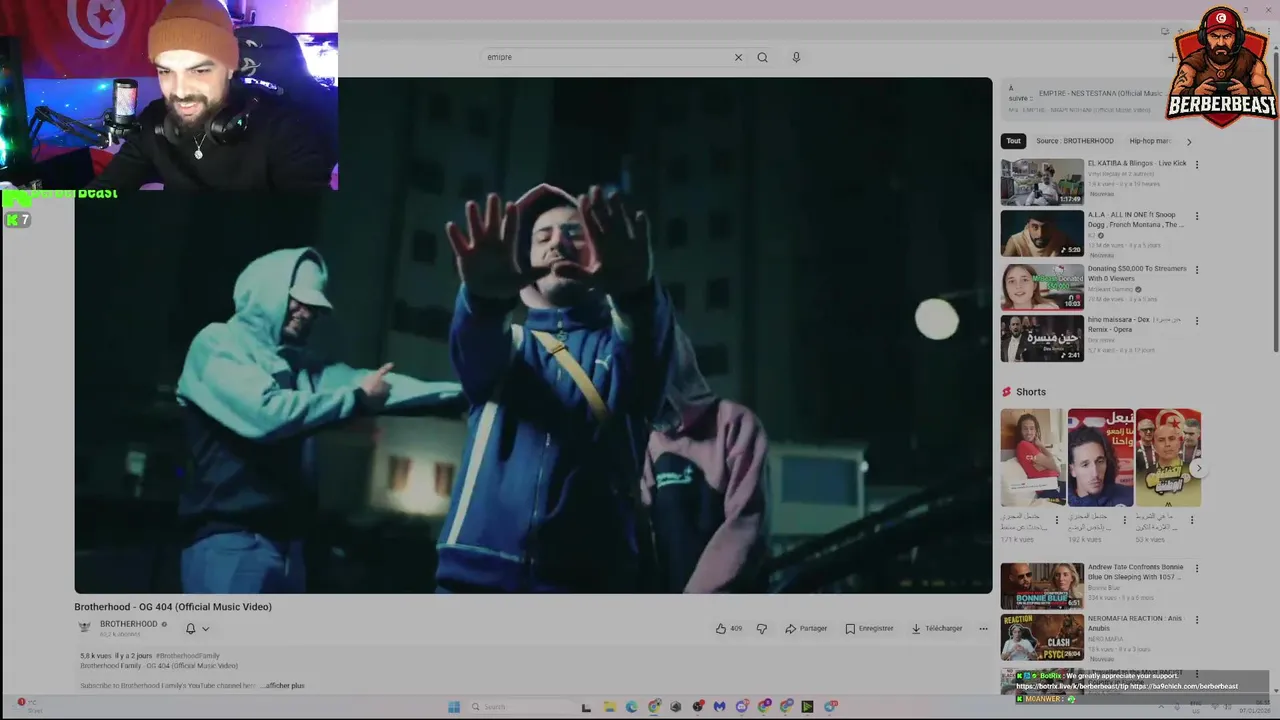Open 'A.L.A - ALL IN ONE' video thumbnail
This screenshot has width=1280, height=720.
1042,234
